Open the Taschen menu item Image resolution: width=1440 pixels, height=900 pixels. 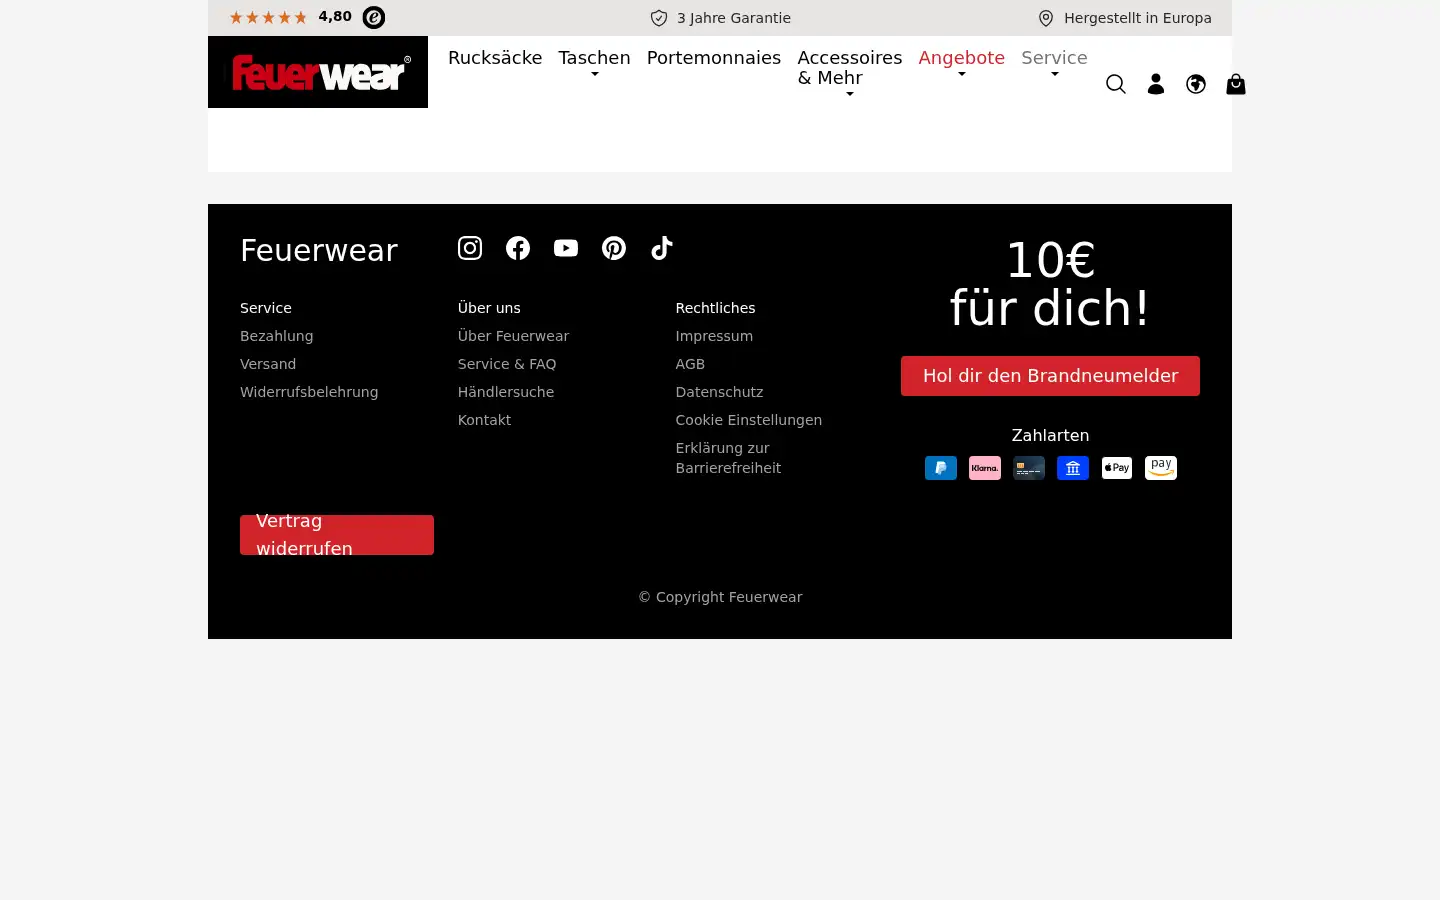[595, 58]
